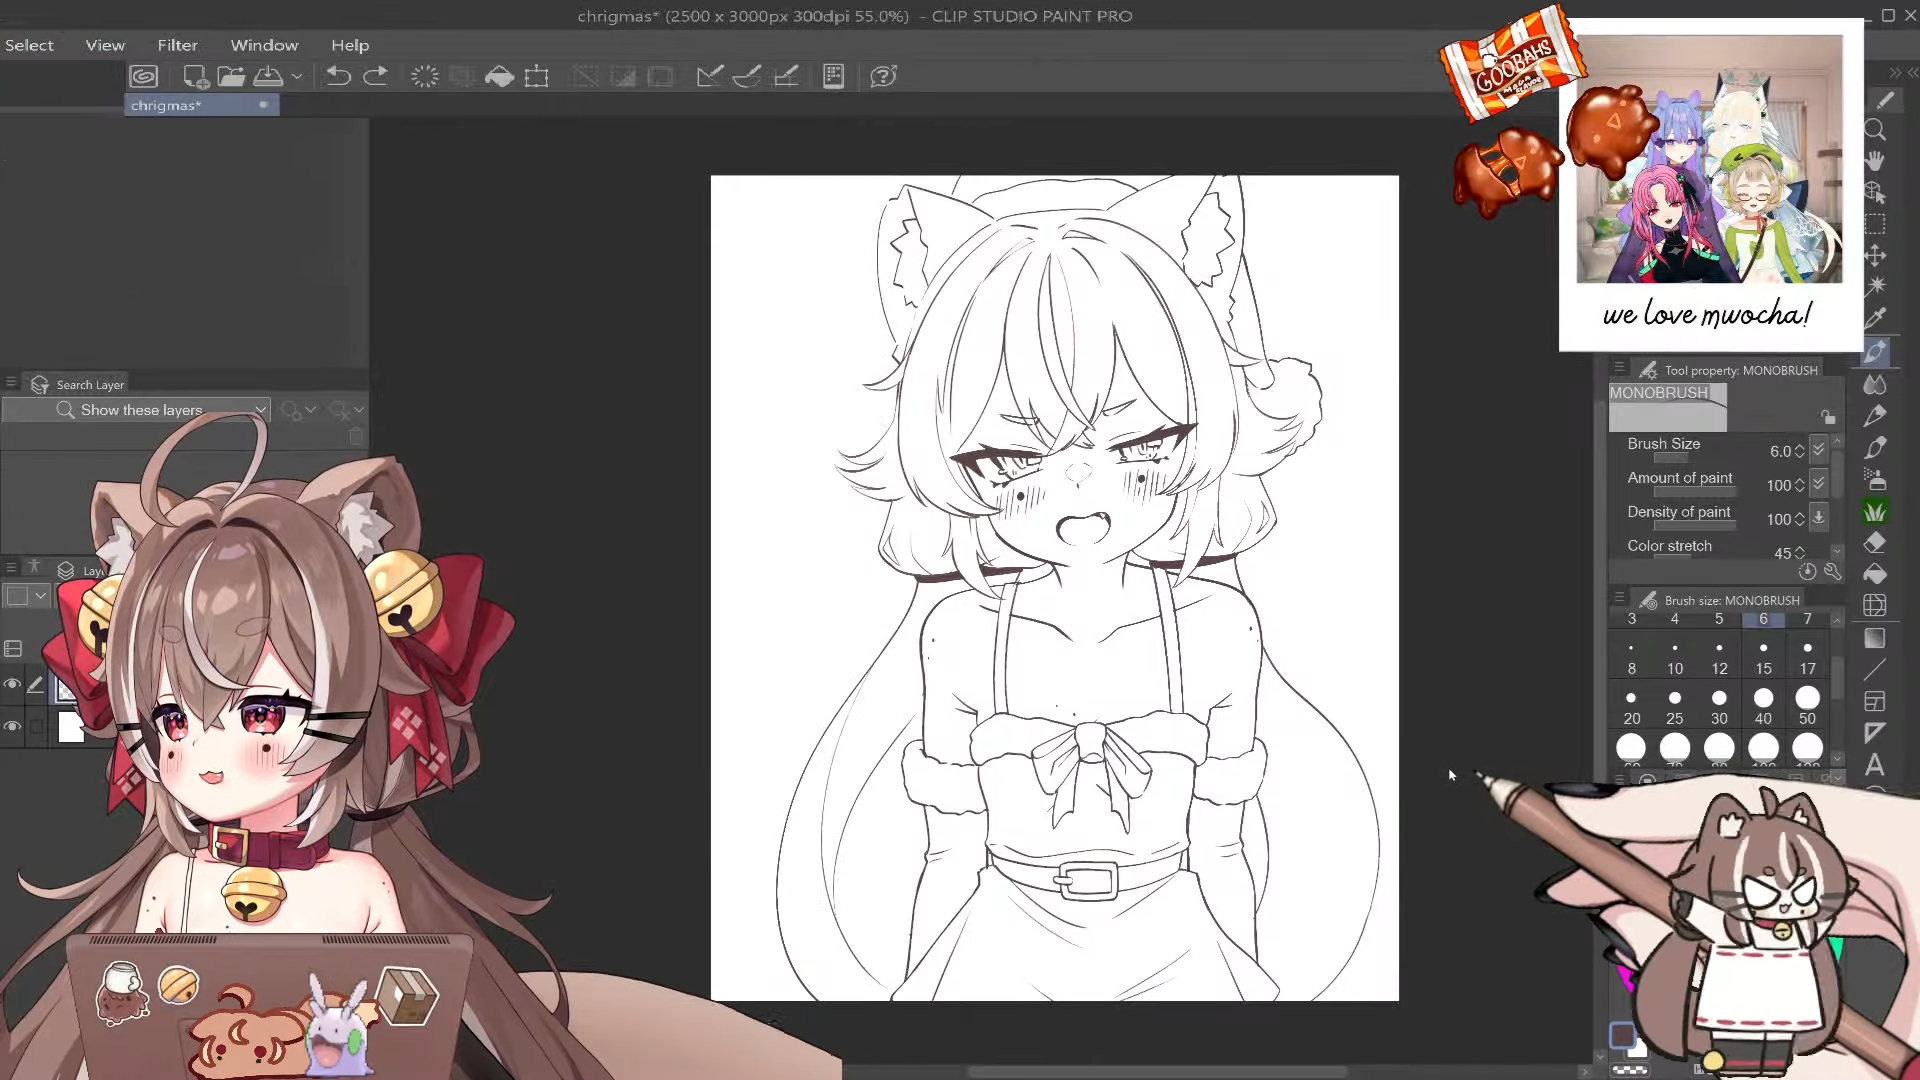Toggle visibility of the top layer
The image size is (1920, 1080).
(x=12, y=685)
